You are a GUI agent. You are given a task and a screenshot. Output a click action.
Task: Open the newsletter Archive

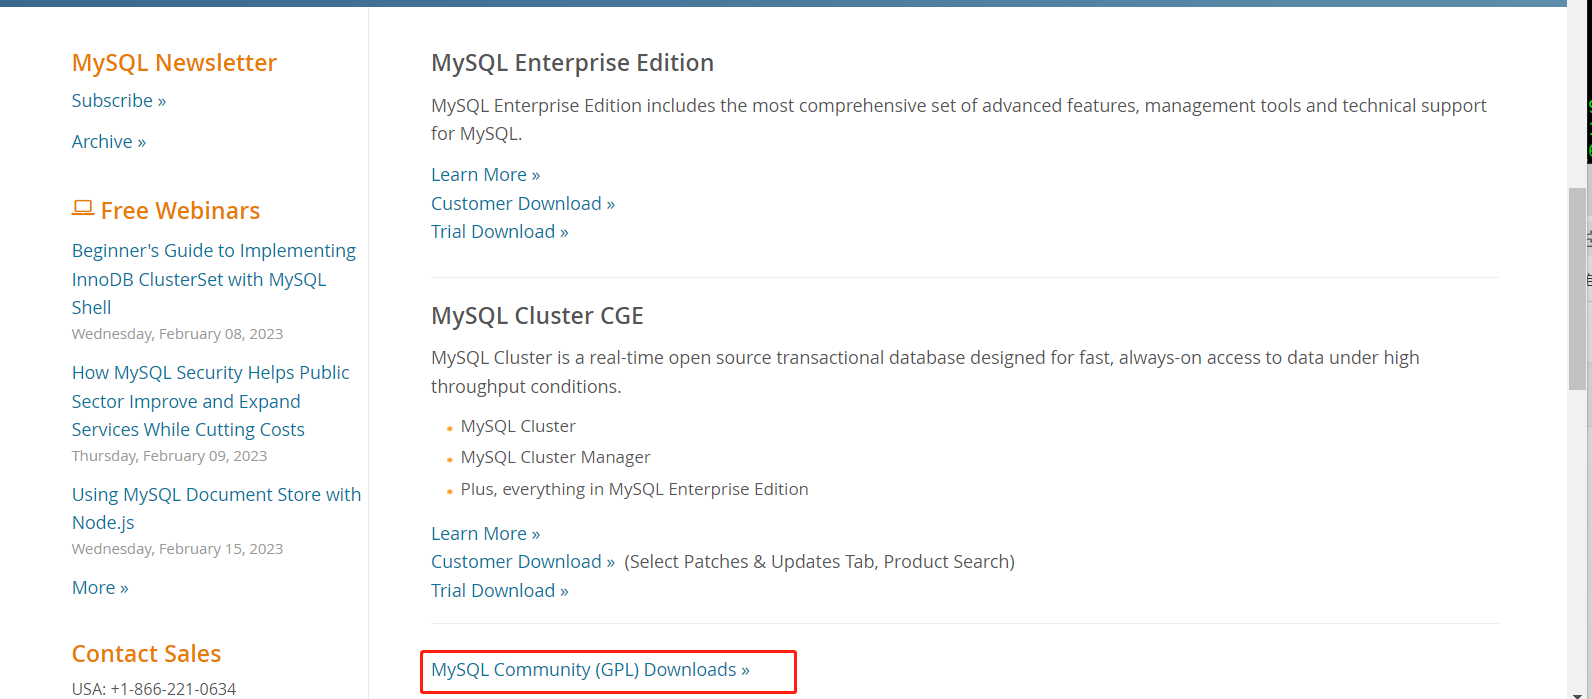[x=108, y=141]
